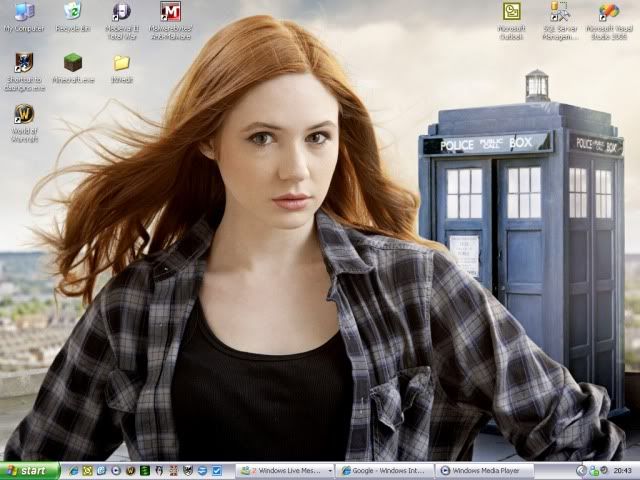Switch to Google - Windows Internet Explorer window
The width and height of the screenshot is (640, 480).
pyautogui.click(x=385, y=471)
